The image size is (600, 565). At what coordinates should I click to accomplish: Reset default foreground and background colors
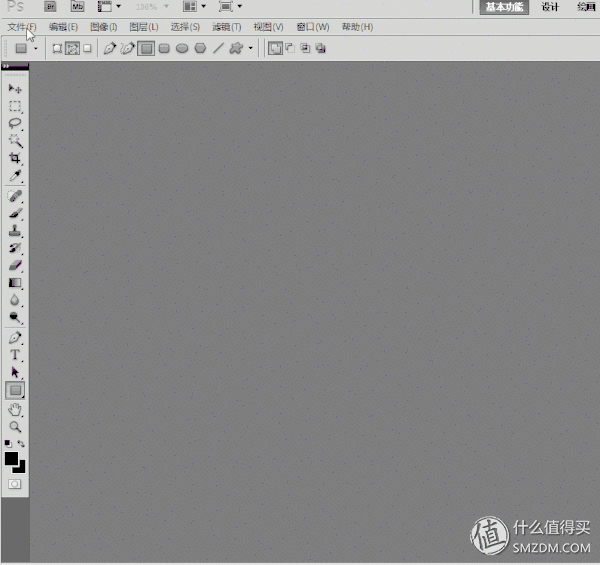point(8,444)
